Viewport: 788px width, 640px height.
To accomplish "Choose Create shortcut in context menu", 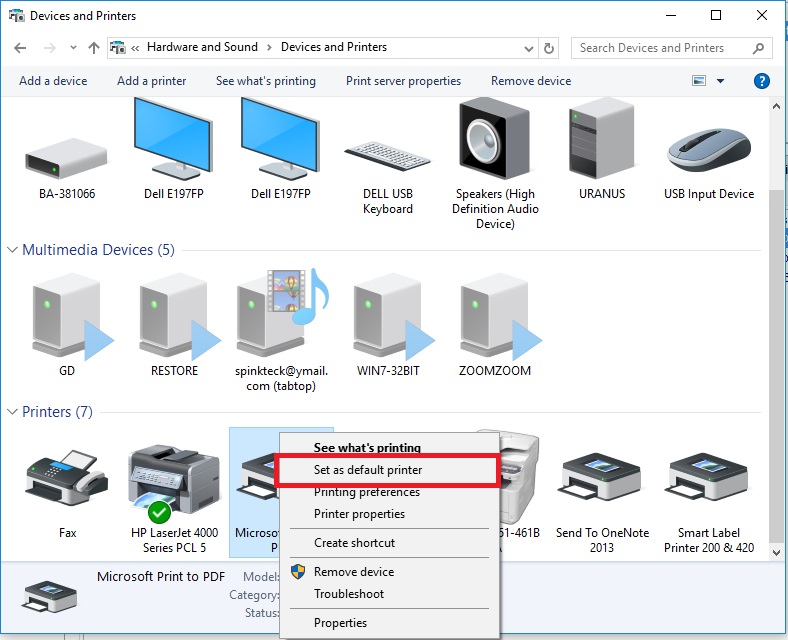I will click(354, 543).
